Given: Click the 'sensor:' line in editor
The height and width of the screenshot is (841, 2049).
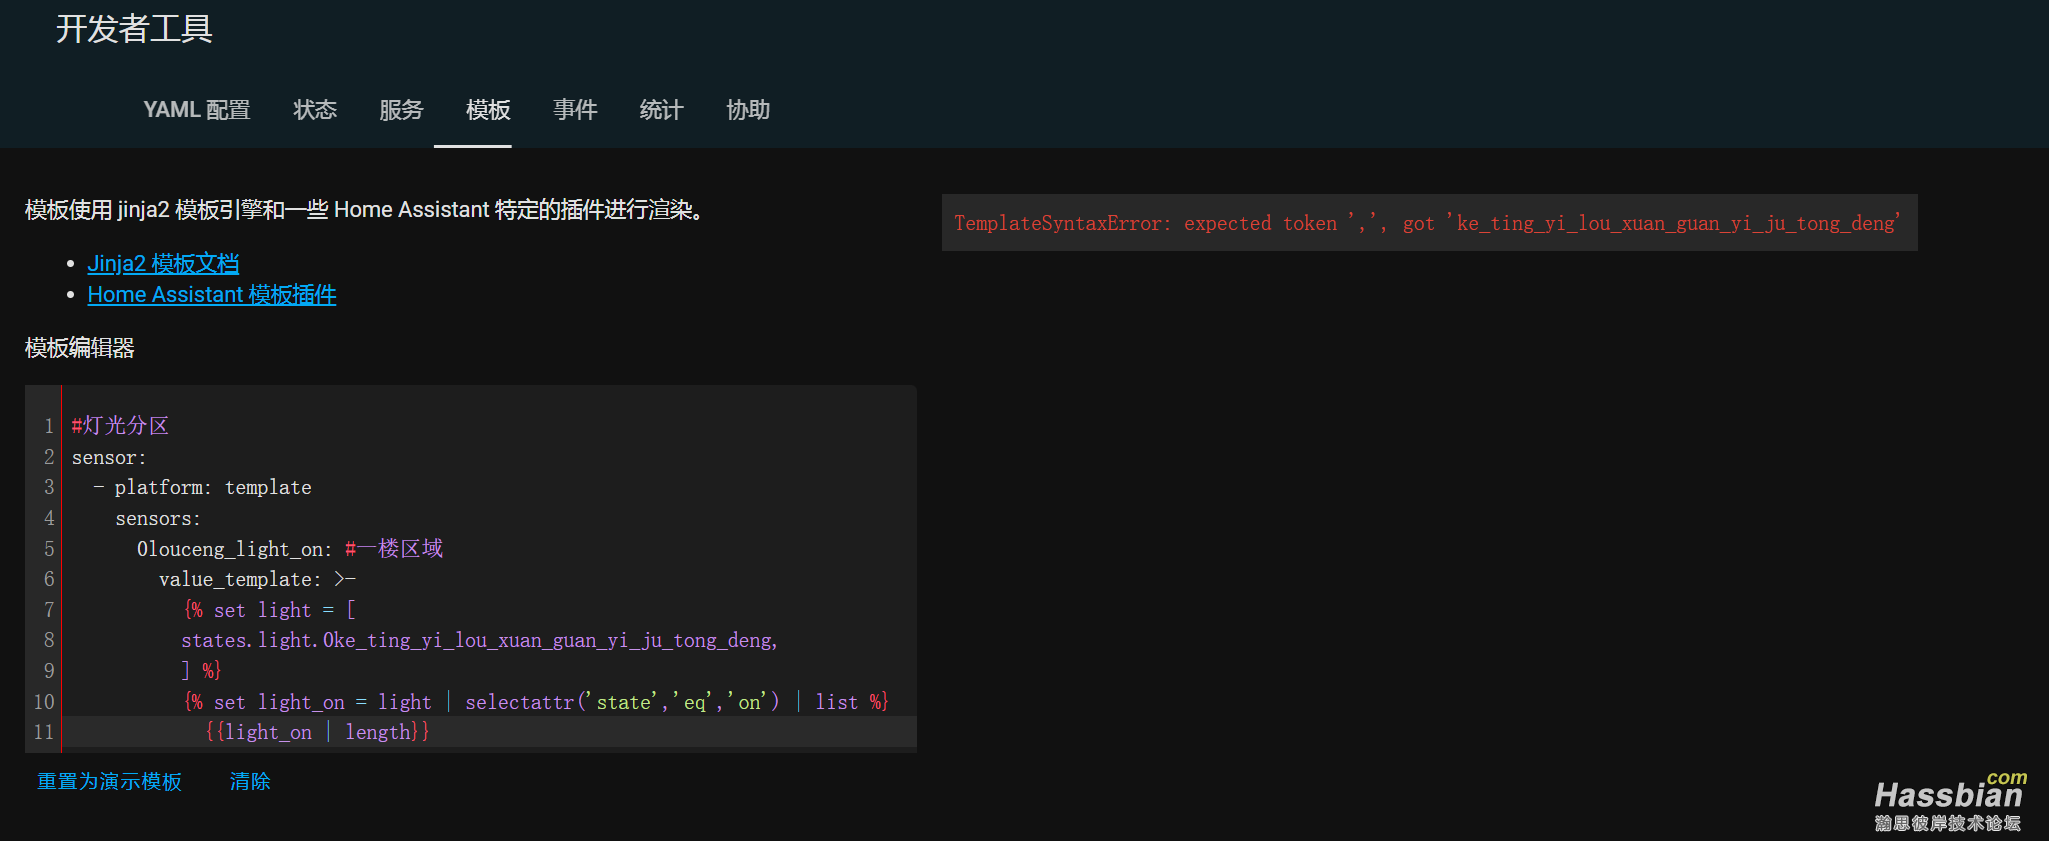Looking at the screenshot, I should 109,457.
